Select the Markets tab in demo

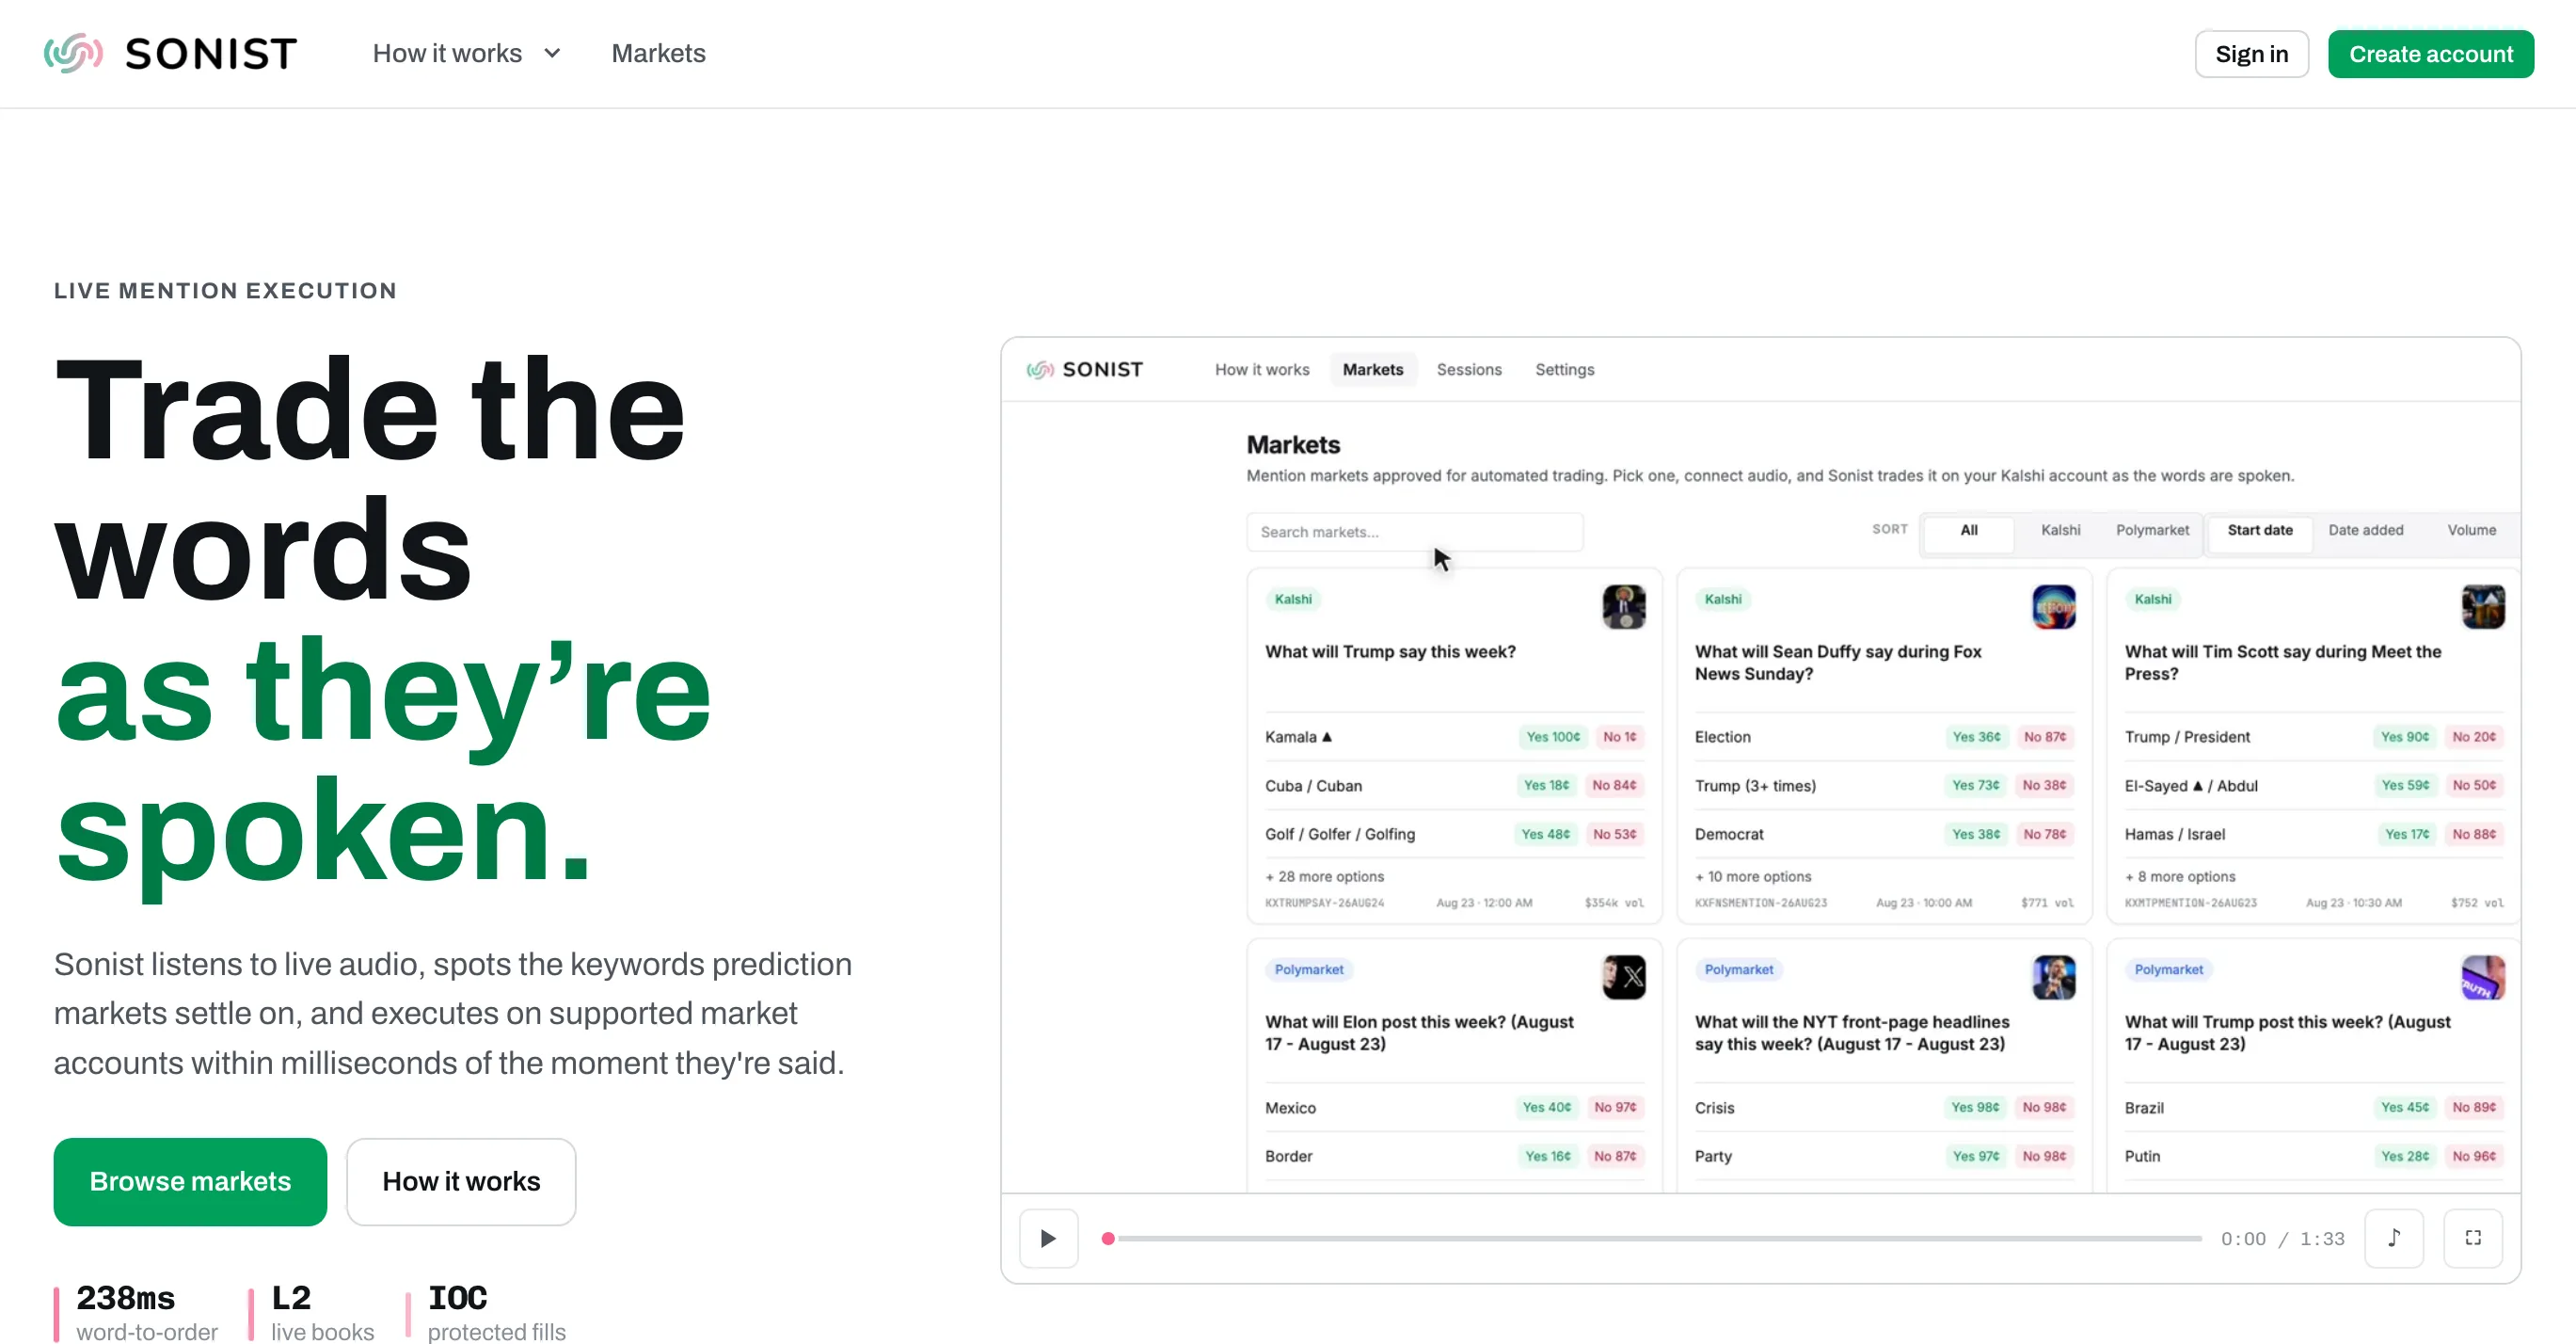(x=1373, y=369)
